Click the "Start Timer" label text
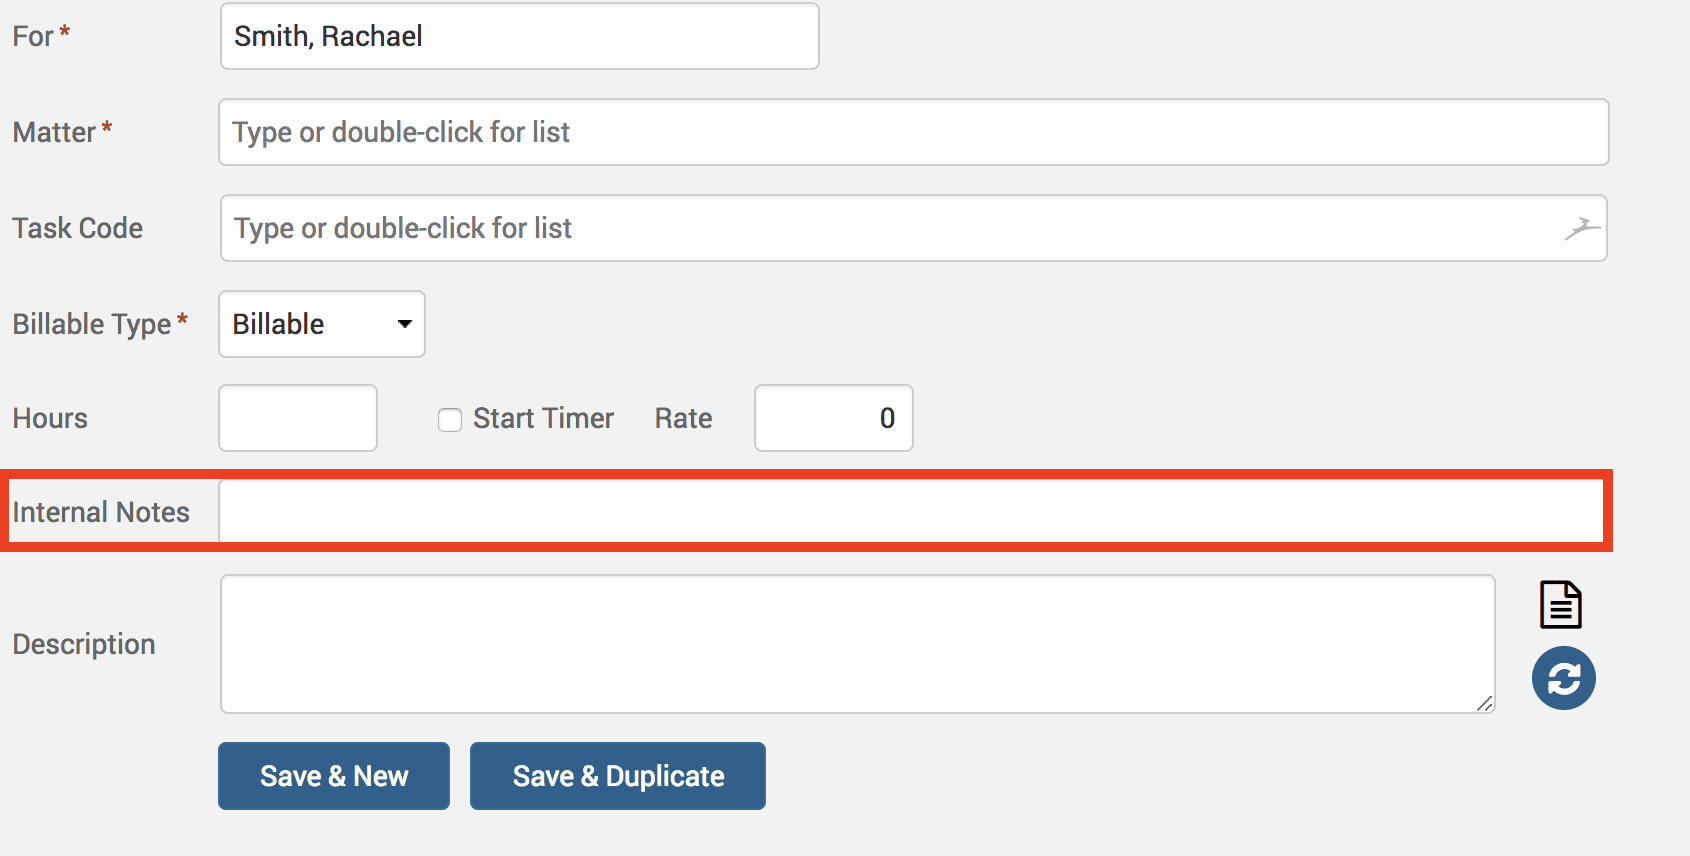Screen dimensions: 1690x856 point(543,418)
